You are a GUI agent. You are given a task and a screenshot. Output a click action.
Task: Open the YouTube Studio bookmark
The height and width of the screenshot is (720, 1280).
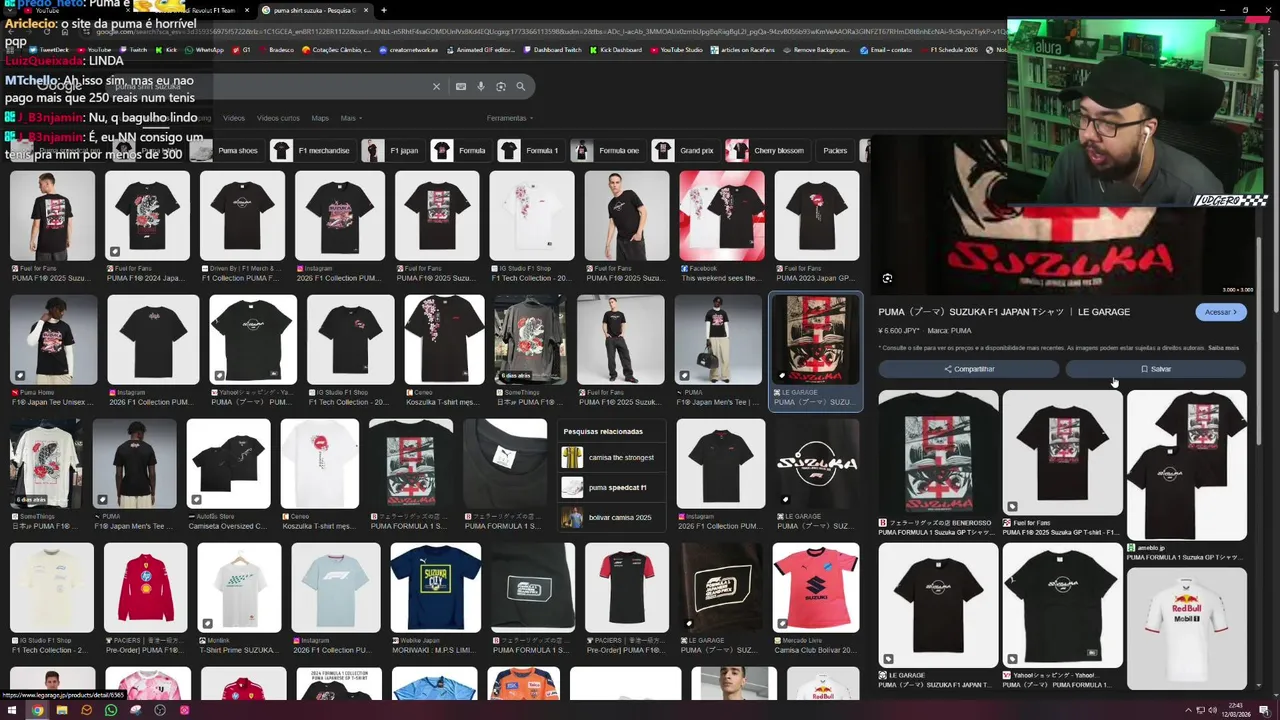pos(677,50)
